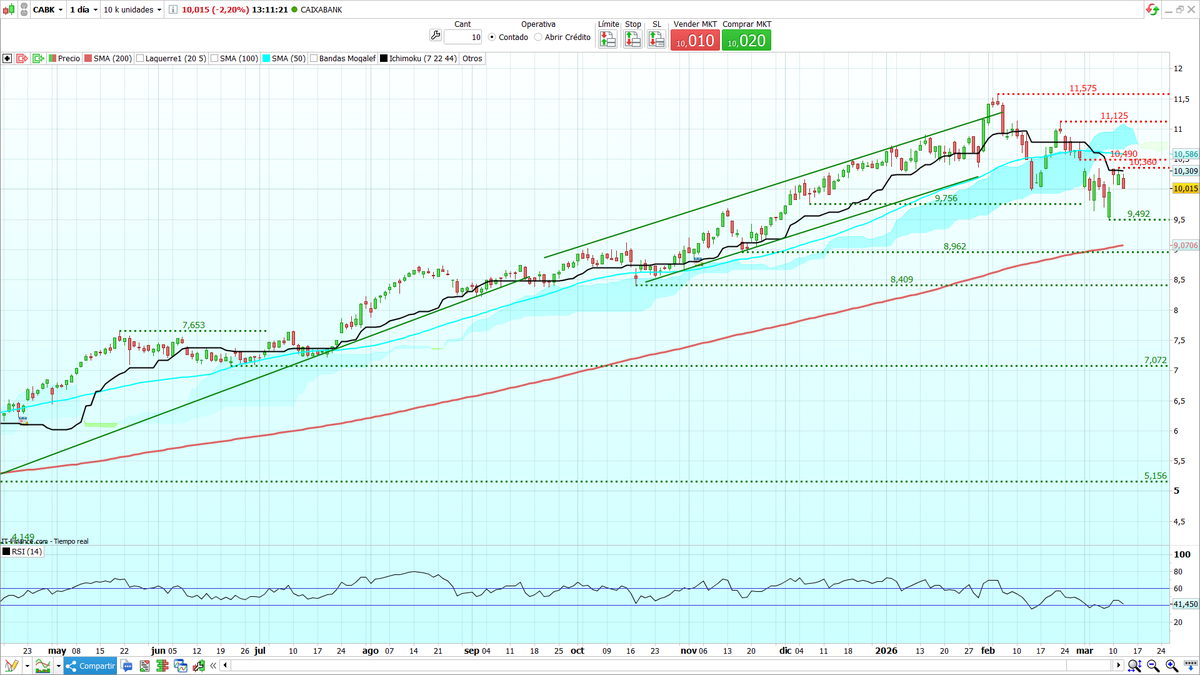Open the '10 k unidades' dropdown
Image resolution: width=1200 pixels, height=675 pixels.
tap(132, 9)
